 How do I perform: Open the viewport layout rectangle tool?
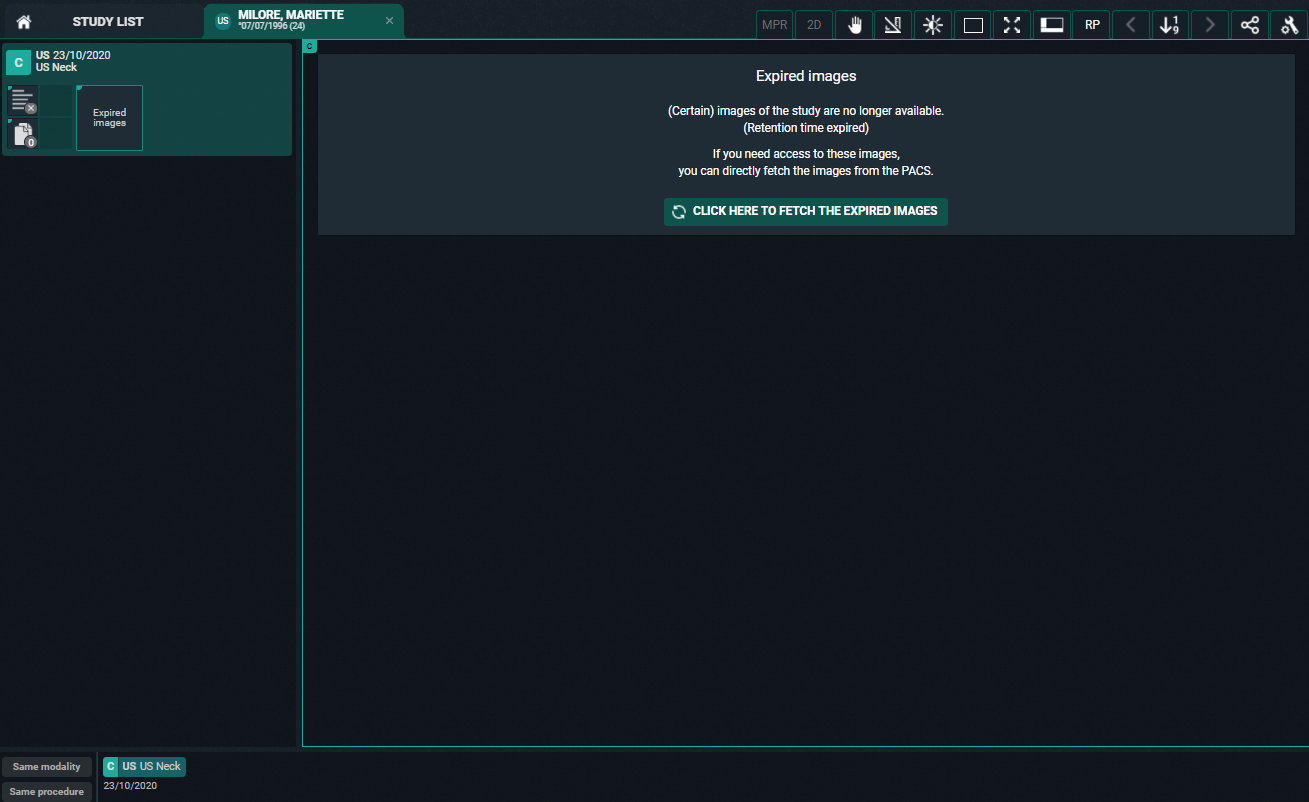coord(973,25)
